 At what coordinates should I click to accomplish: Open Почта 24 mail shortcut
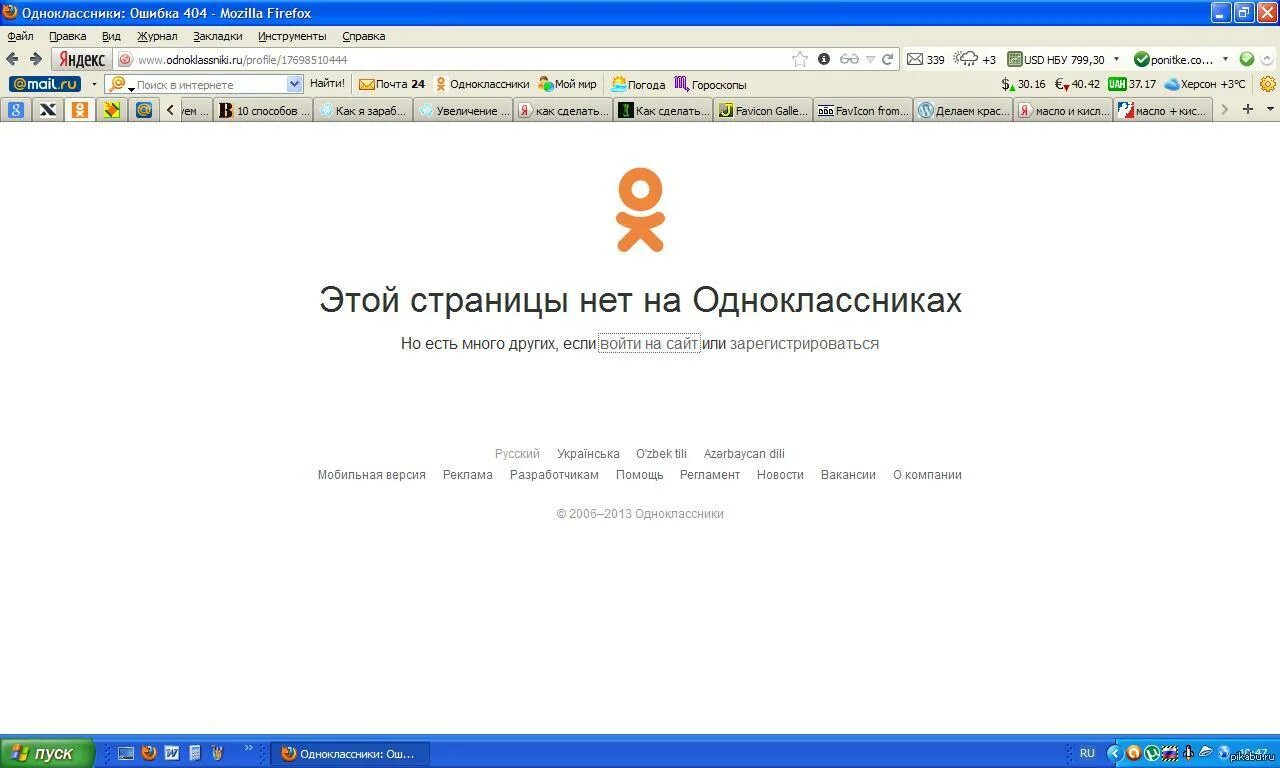[392, 84]
